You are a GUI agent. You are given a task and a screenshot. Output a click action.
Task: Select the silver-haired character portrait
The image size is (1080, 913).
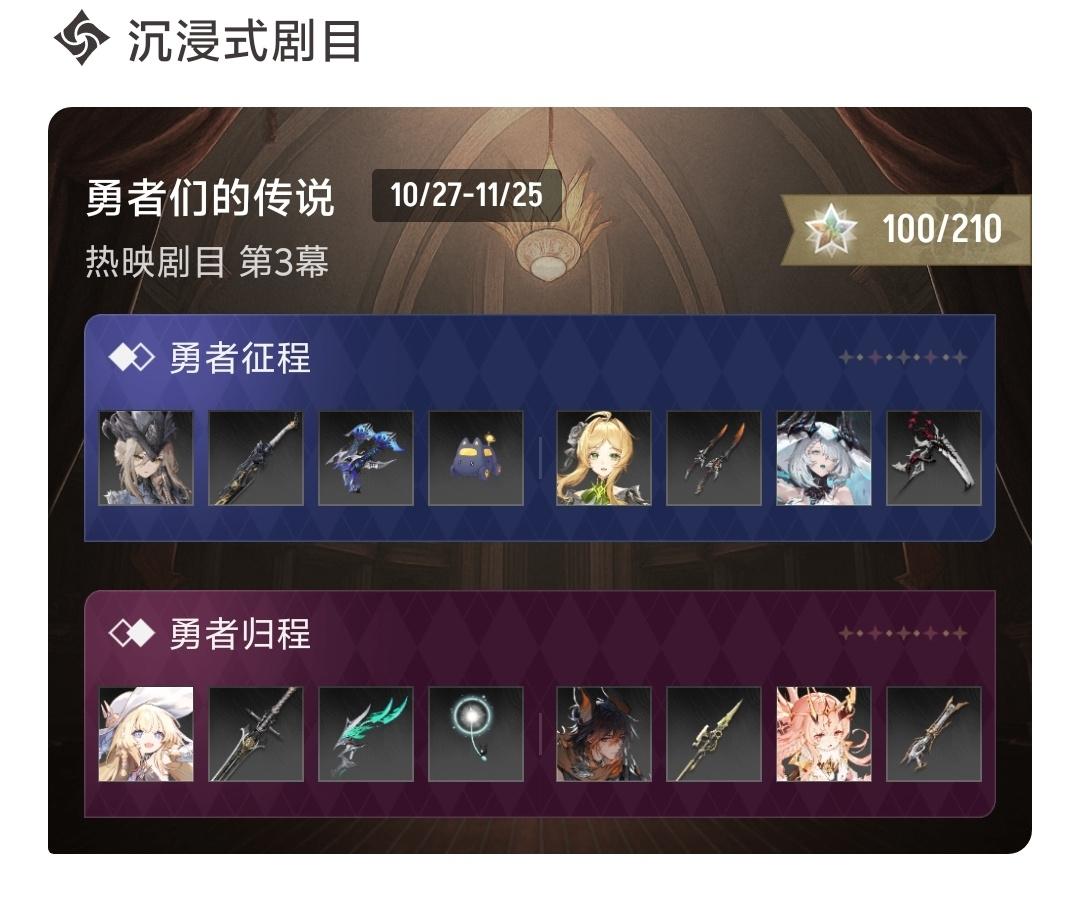coord(824,459)
